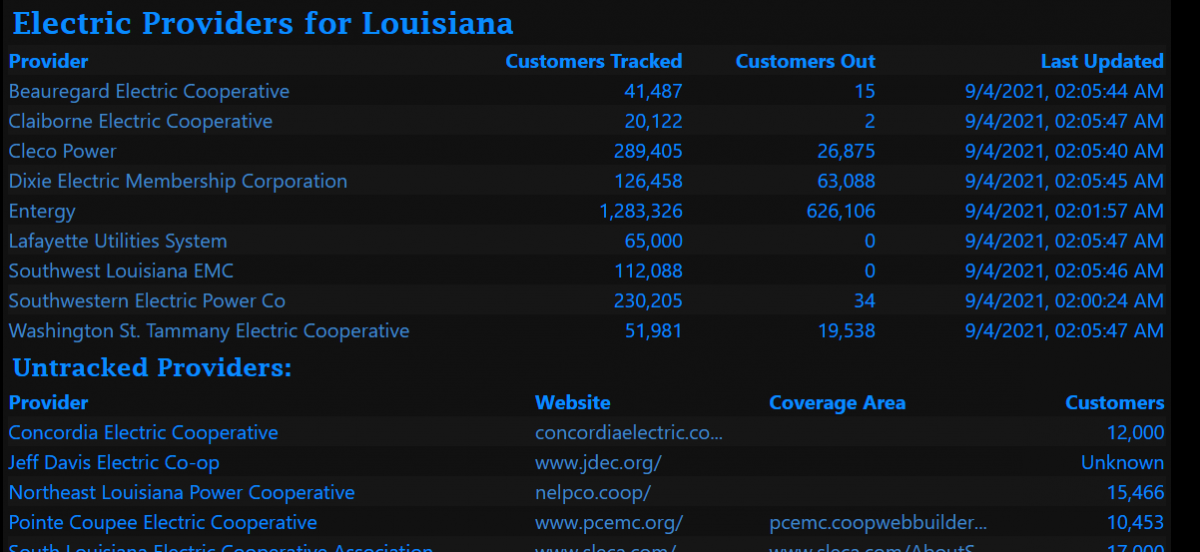The width and height of the screenshot is (1200, 552).
Task: Open Entergy provider details
Action: pyautogui.click(x=42, y=211)
